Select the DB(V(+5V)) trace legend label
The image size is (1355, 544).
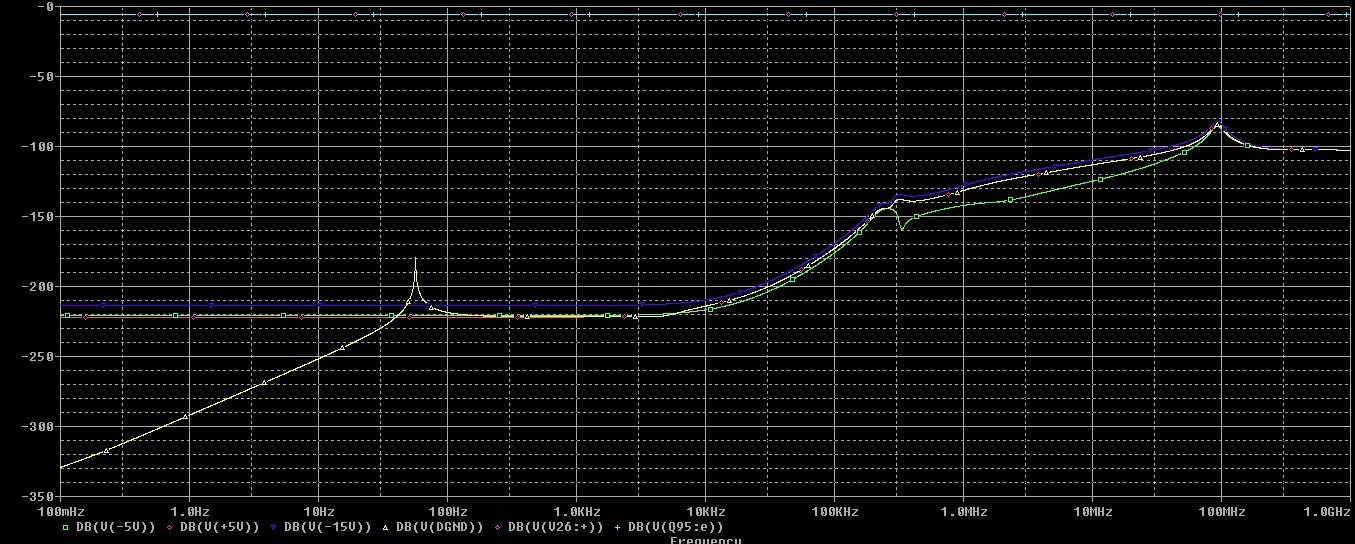[x=220, y=526]
